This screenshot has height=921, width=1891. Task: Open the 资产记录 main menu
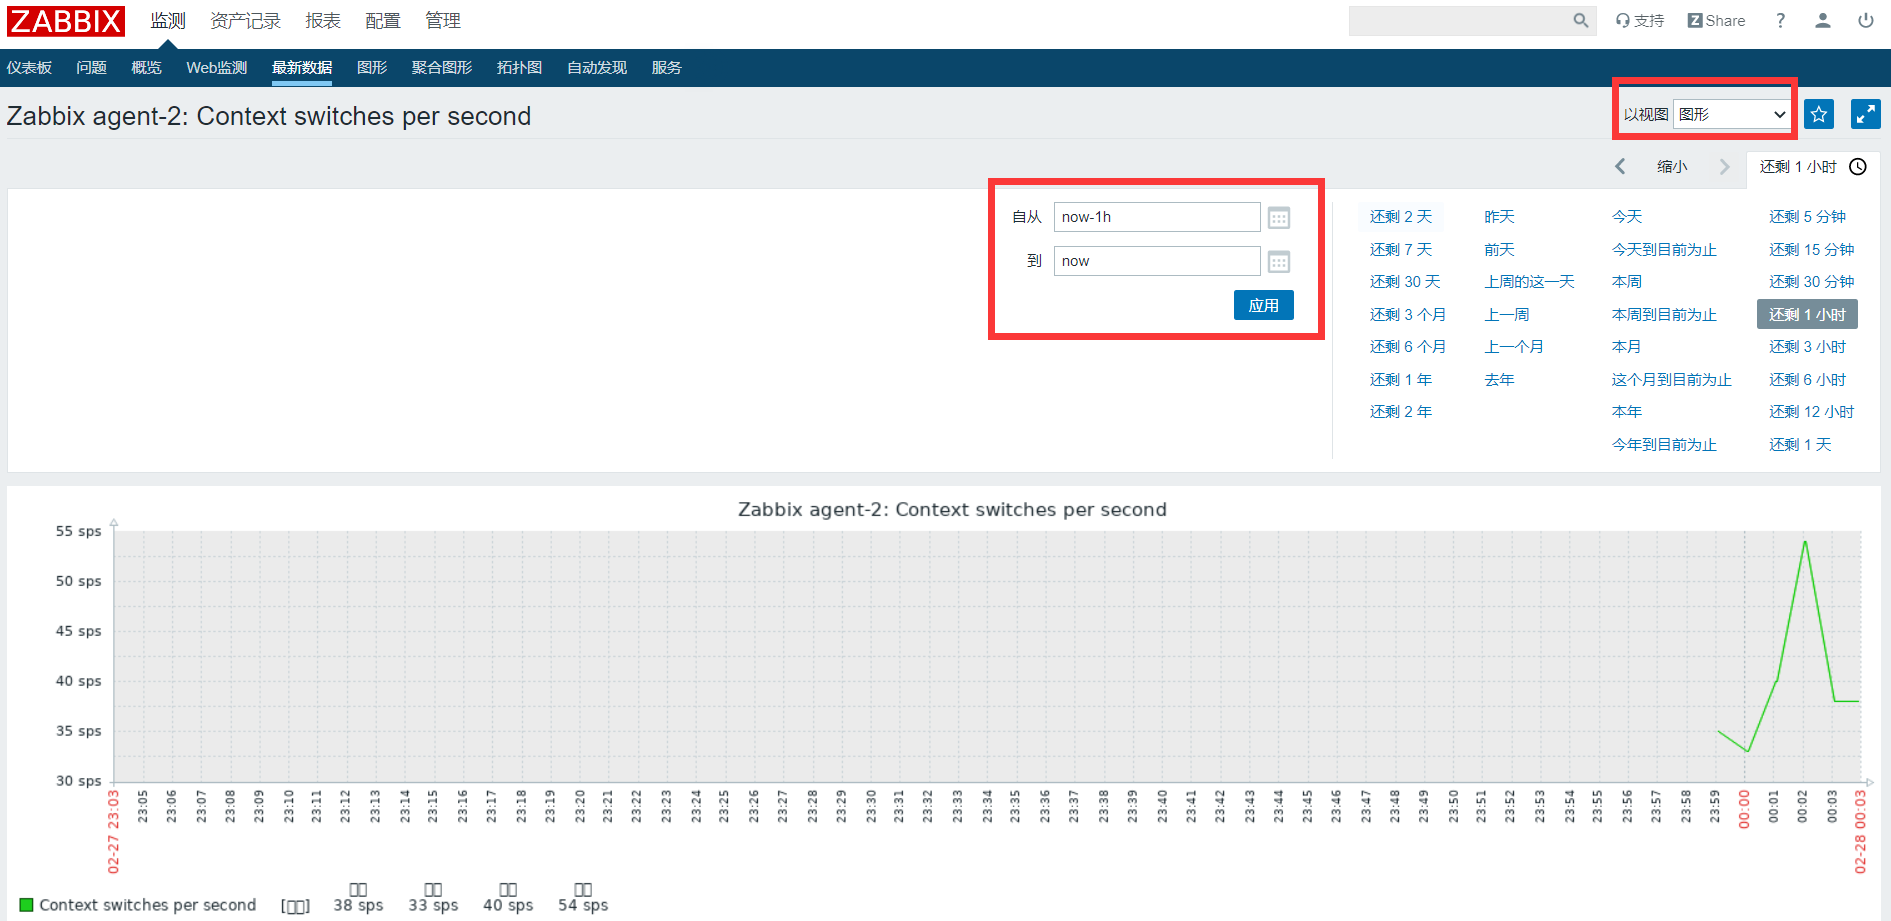pos(245,21)
